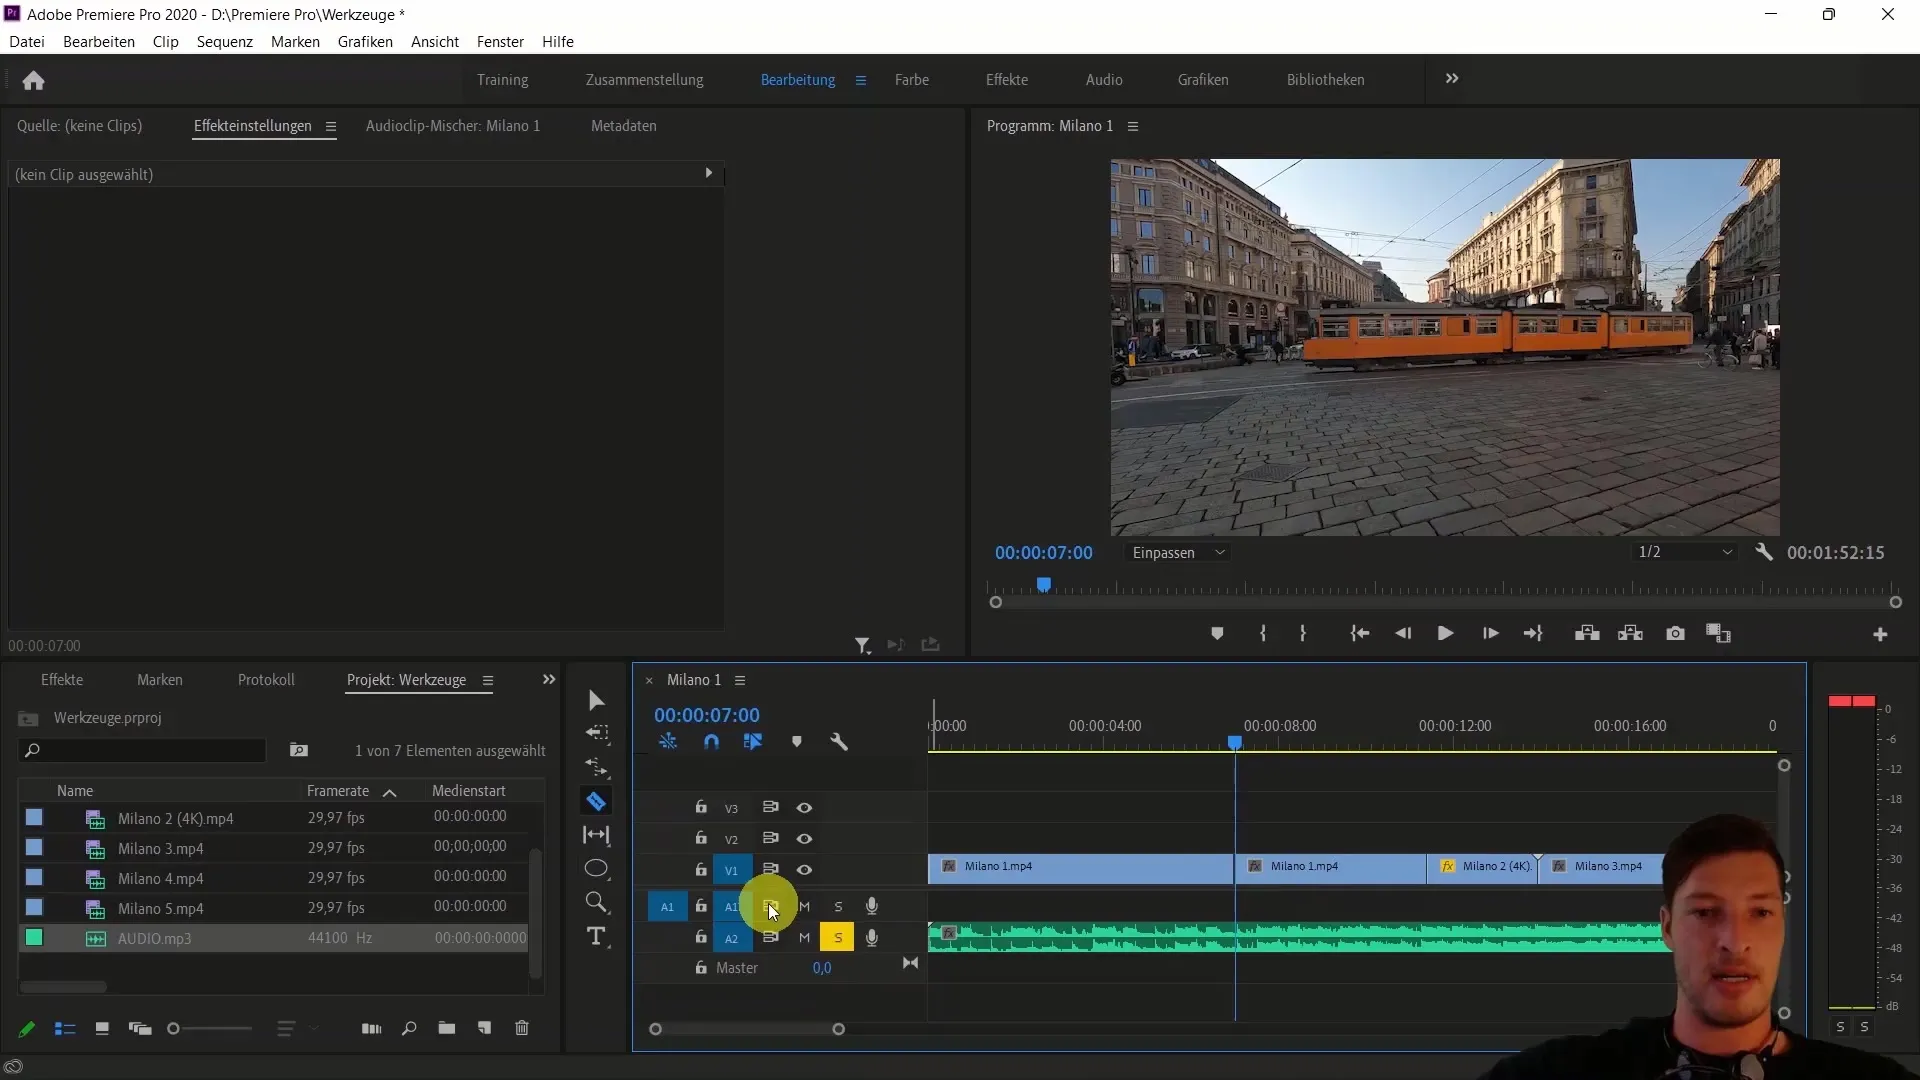Click the play button in program monitor
The image size is (1920, 1080).
point(1445,634)
